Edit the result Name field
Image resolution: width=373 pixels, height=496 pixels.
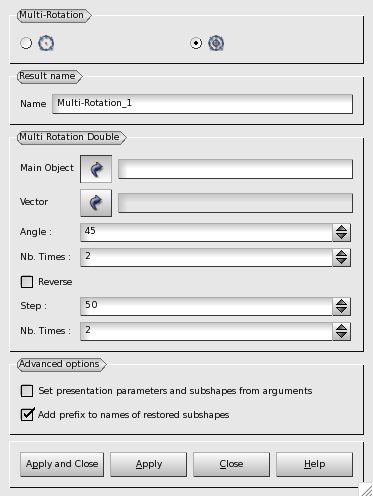pyautogui.click(x=202, y=104)
